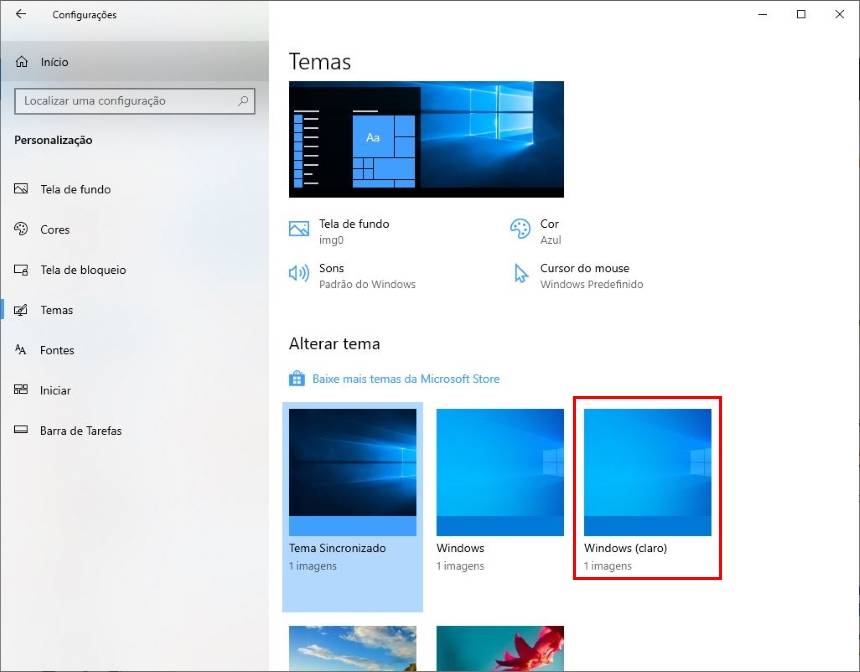Close the Configurações window

click(839, 14)
